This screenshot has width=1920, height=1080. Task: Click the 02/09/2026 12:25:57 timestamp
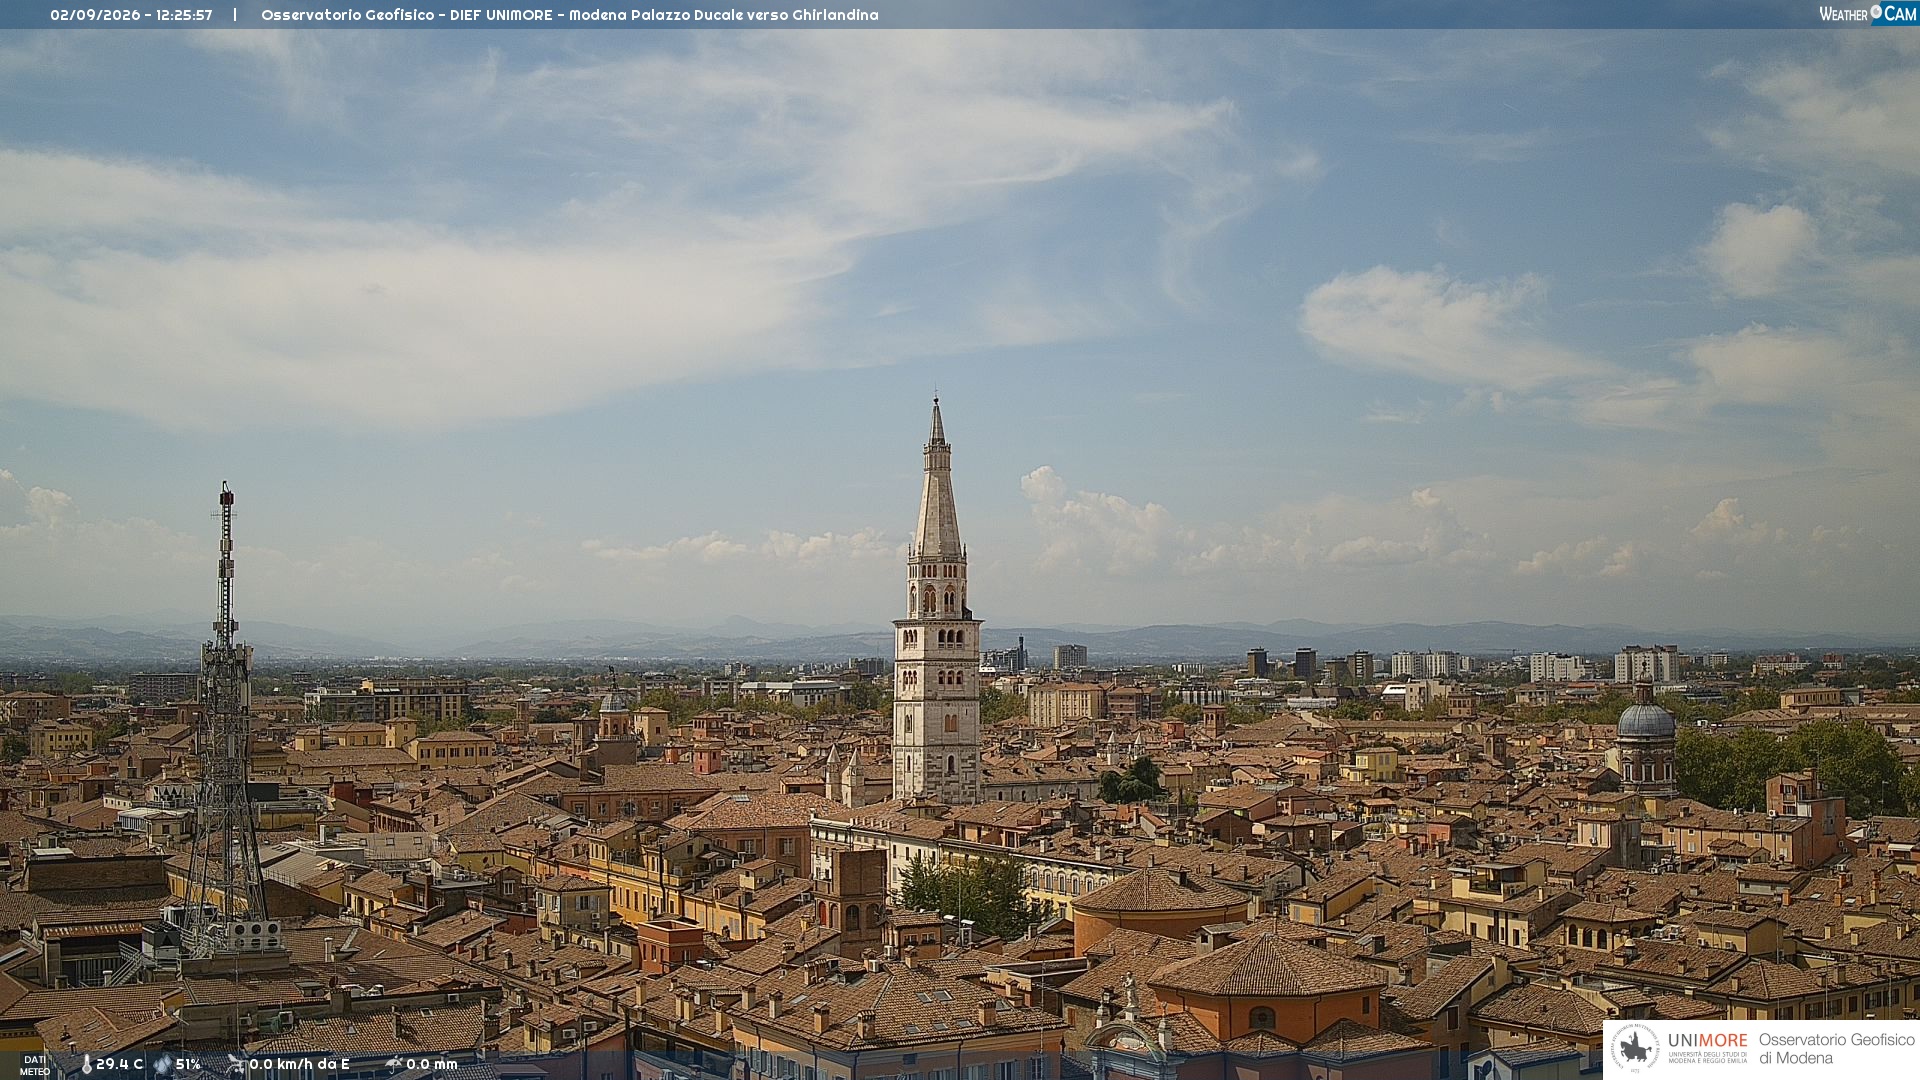[x=131, y=15]
